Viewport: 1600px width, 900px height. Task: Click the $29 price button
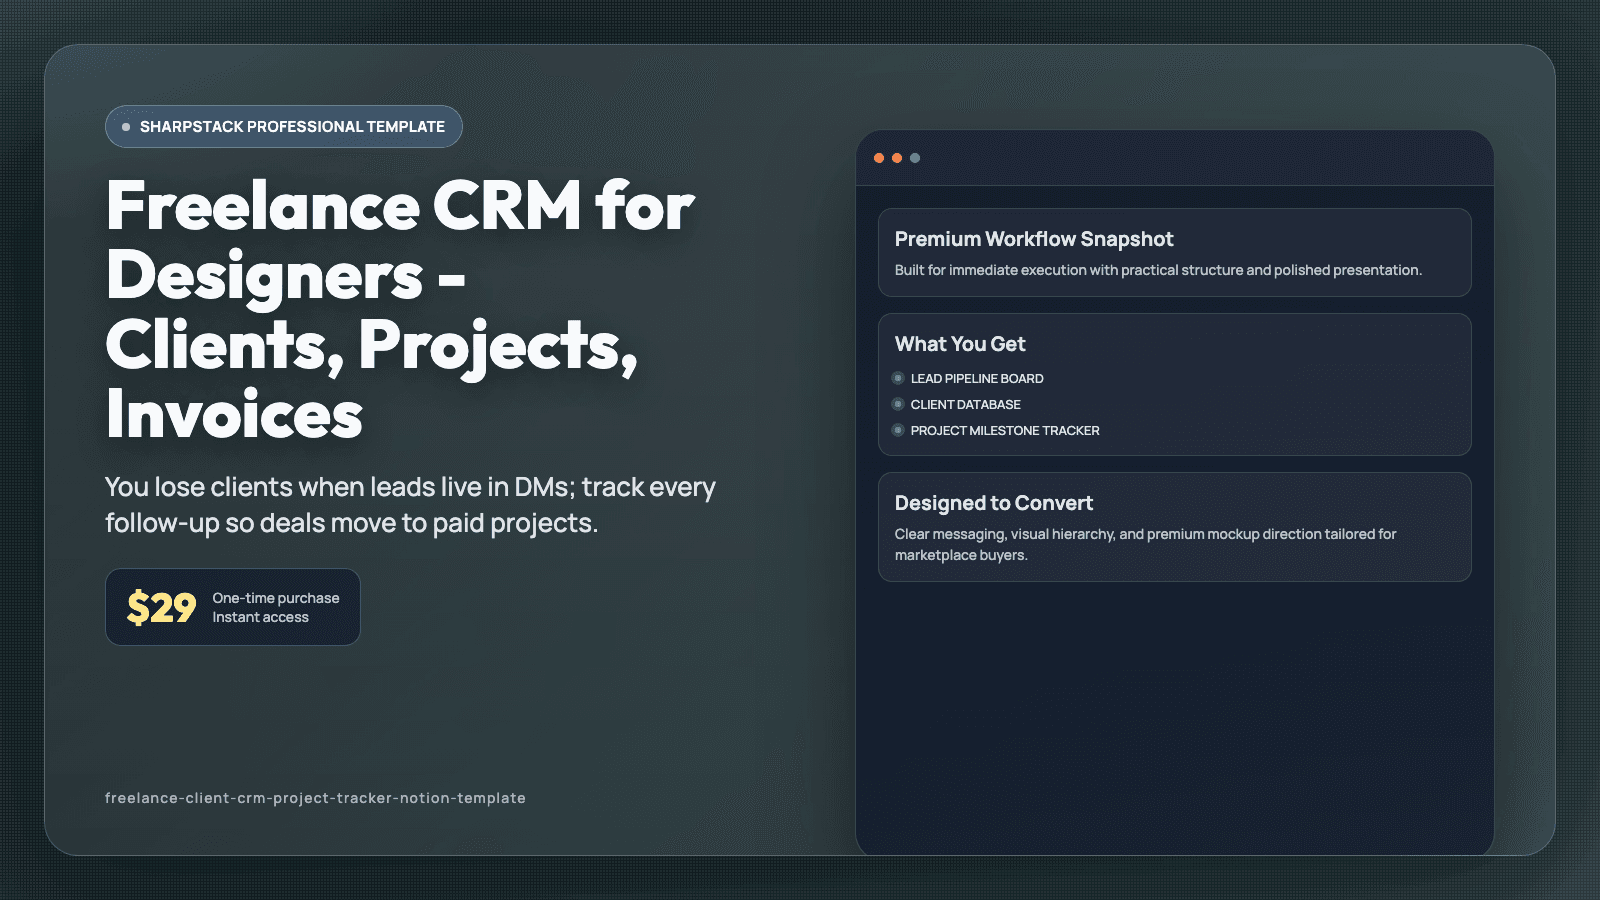tap(232, 606)
